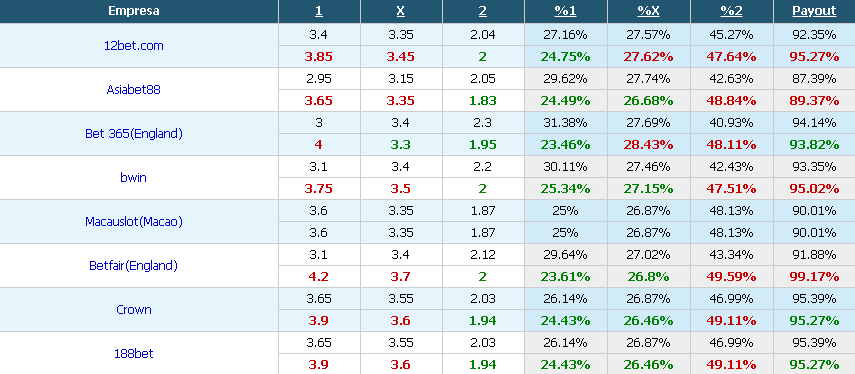Sort by the 2 column header
Image resolution: width=855 pixels, height=374 pixels.
483,11
